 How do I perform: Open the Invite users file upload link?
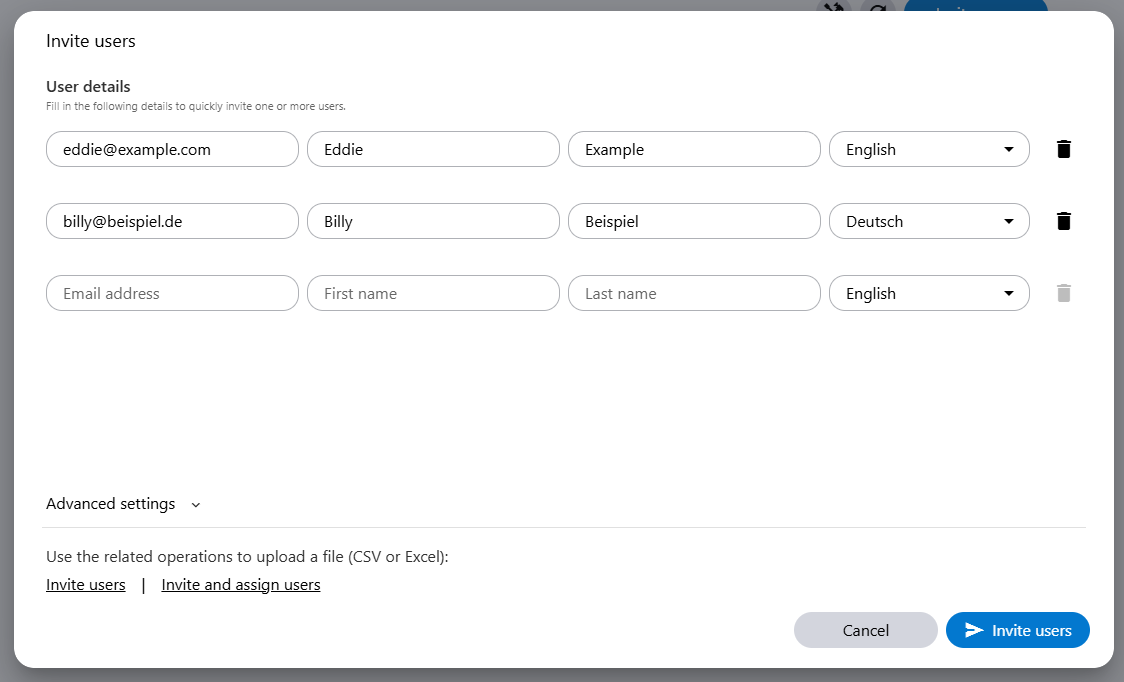click(x=86, y=585)
